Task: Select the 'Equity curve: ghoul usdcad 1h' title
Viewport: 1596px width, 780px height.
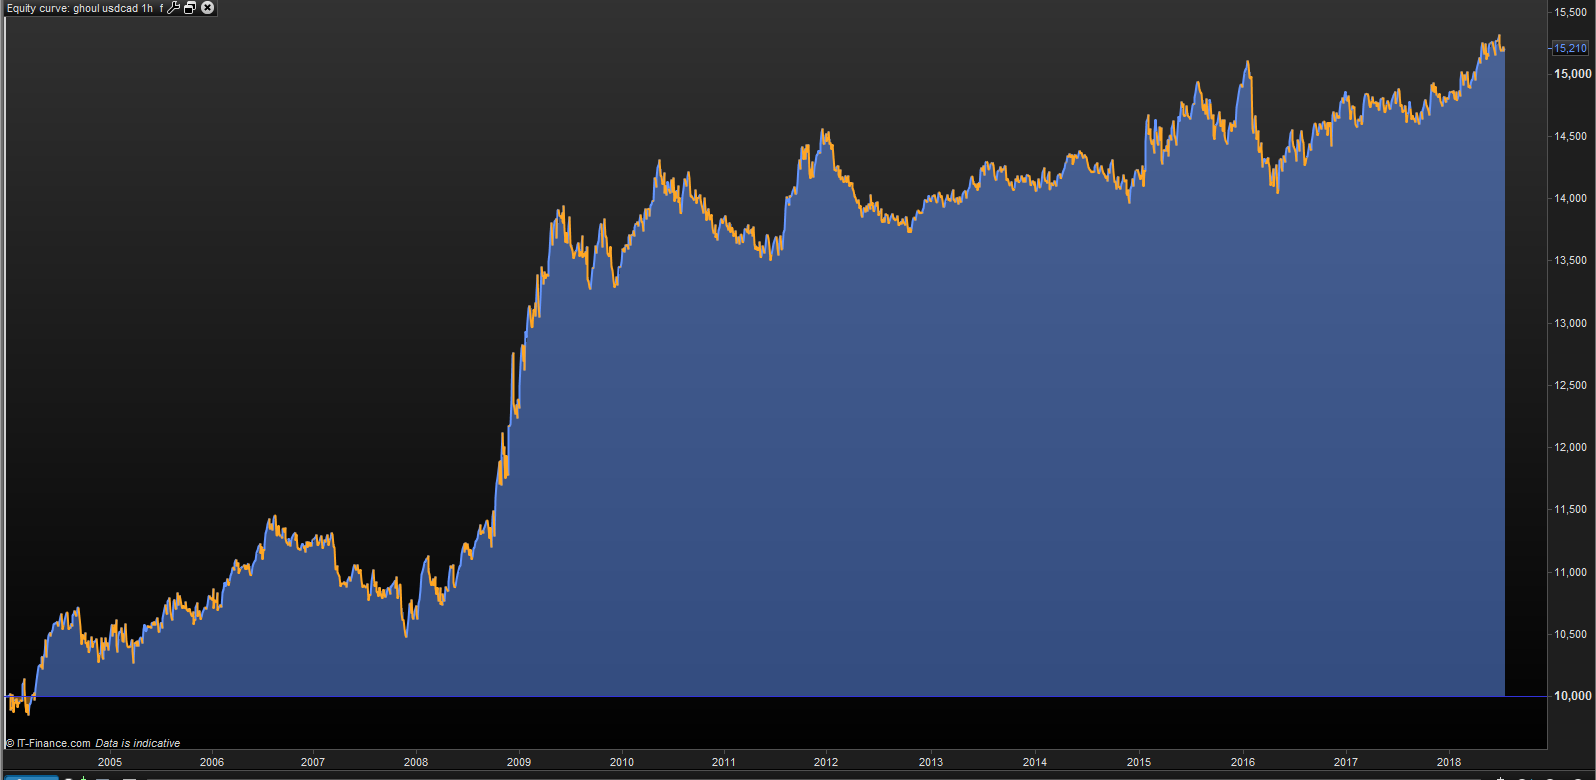Action: (80, 8)
